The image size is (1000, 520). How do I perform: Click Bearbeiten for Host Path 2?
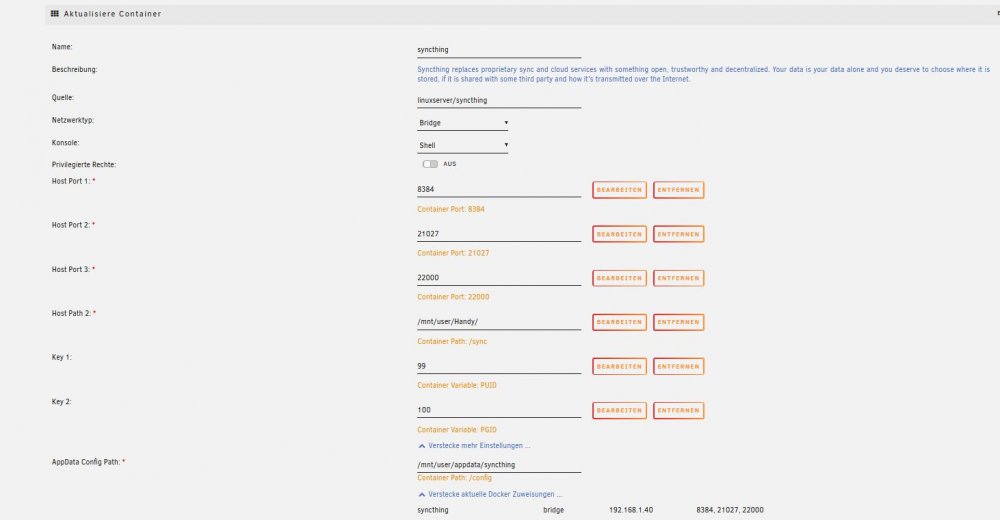coord(619,322)
